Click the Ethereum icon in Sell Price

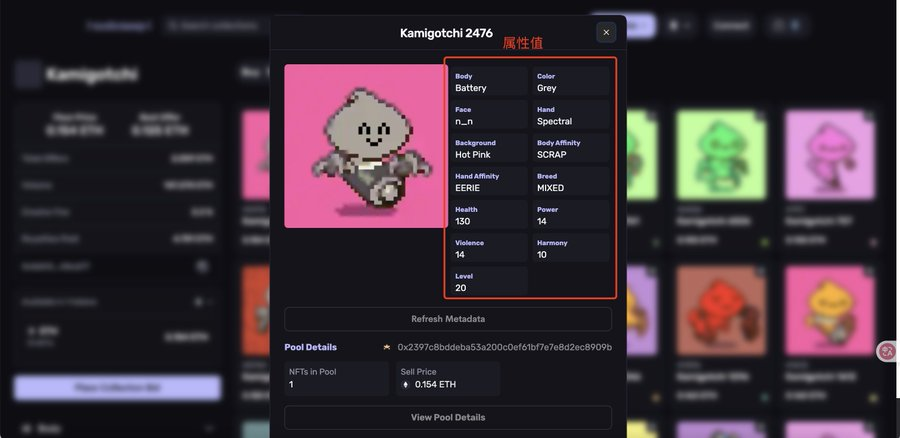406,385
